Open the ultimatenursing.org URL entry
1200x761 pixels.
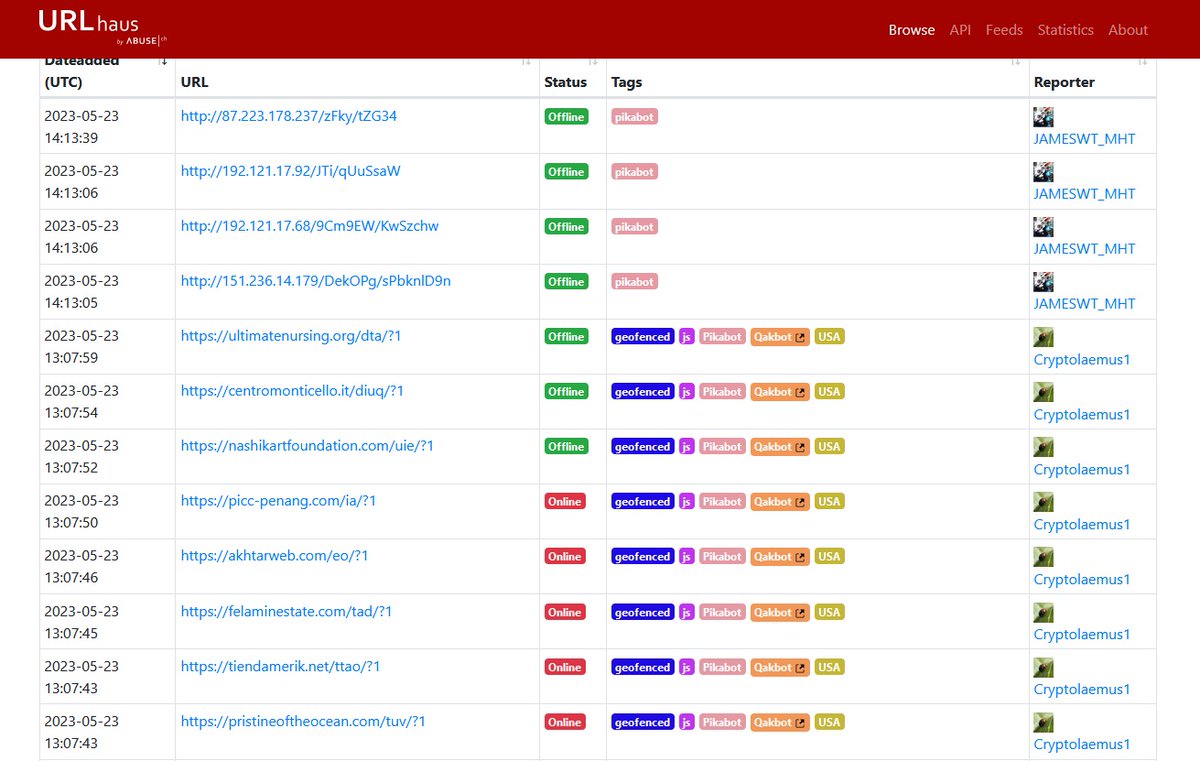tap(291, 336)
